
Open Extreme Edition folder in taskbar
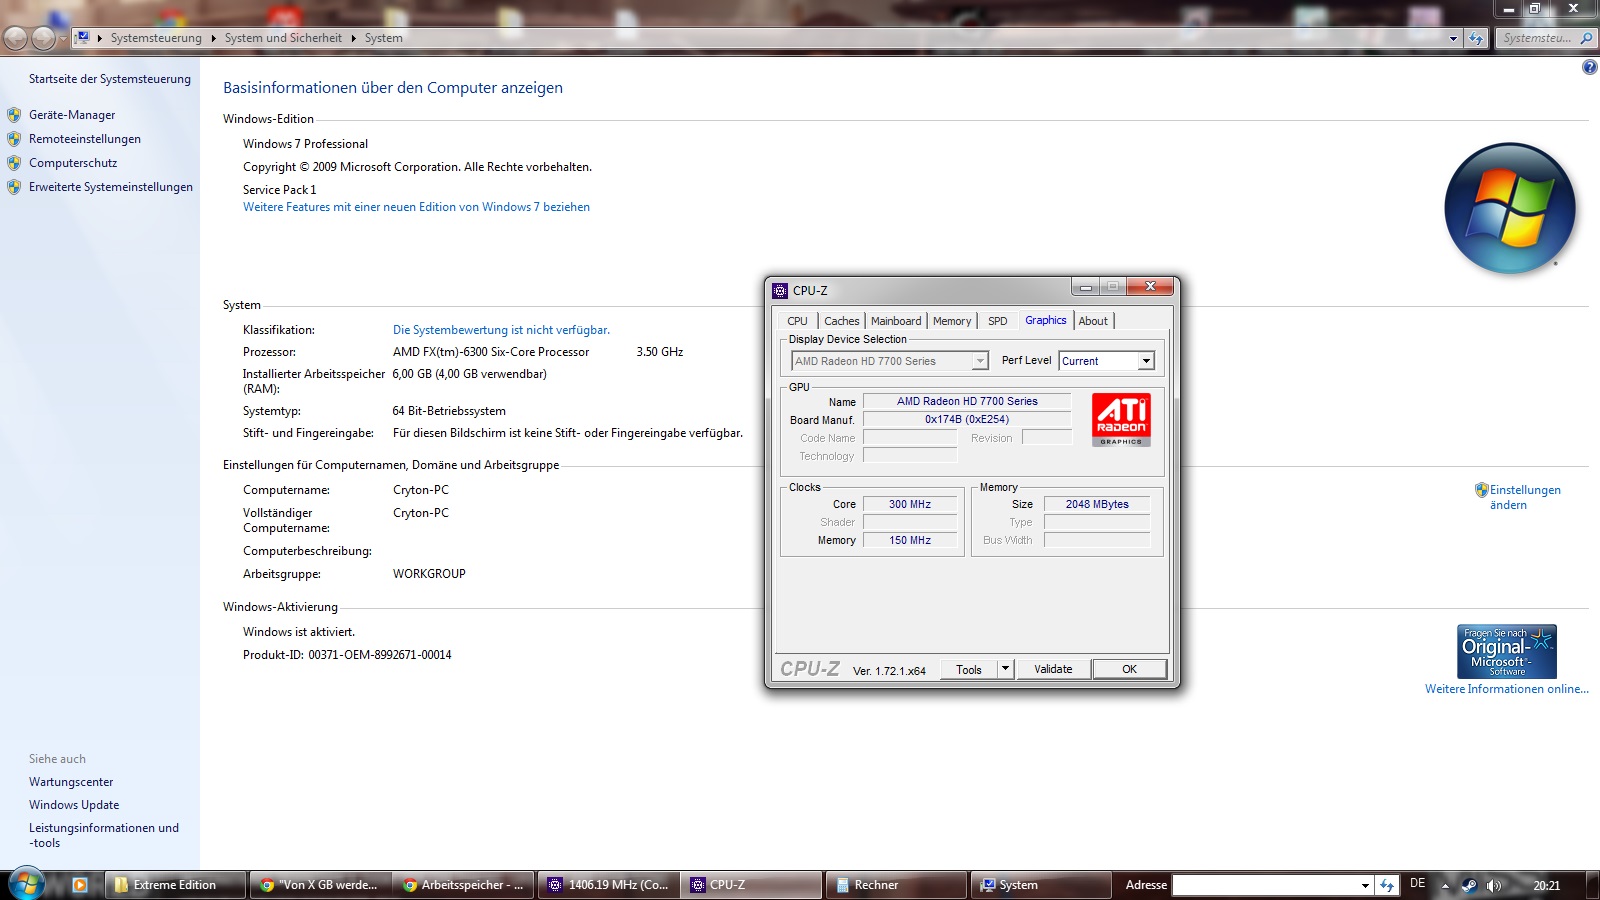tap(175, 885)
